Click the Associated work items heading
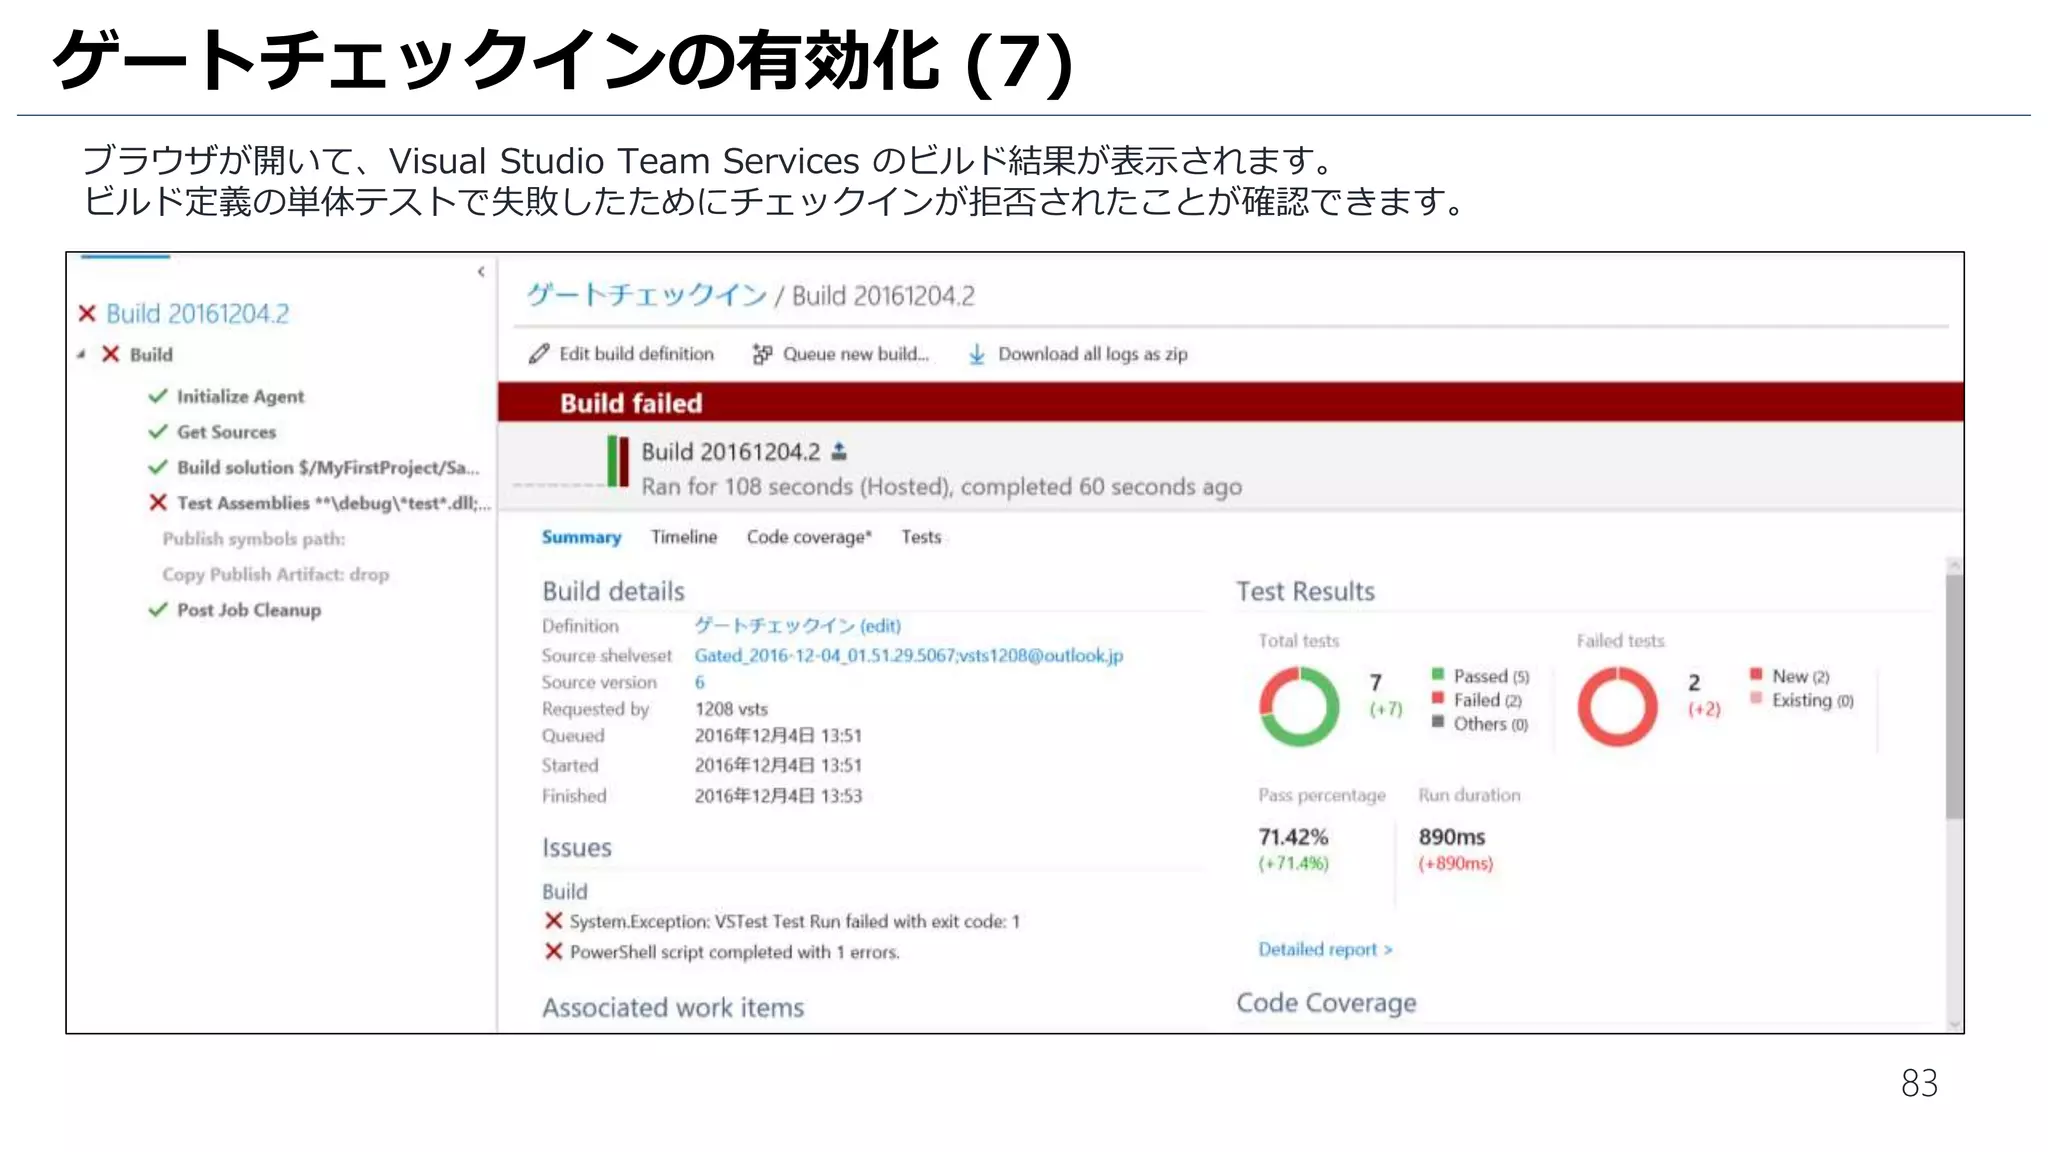The width and height of the screenshot is (2048, 1152). tap(673, 1008)
